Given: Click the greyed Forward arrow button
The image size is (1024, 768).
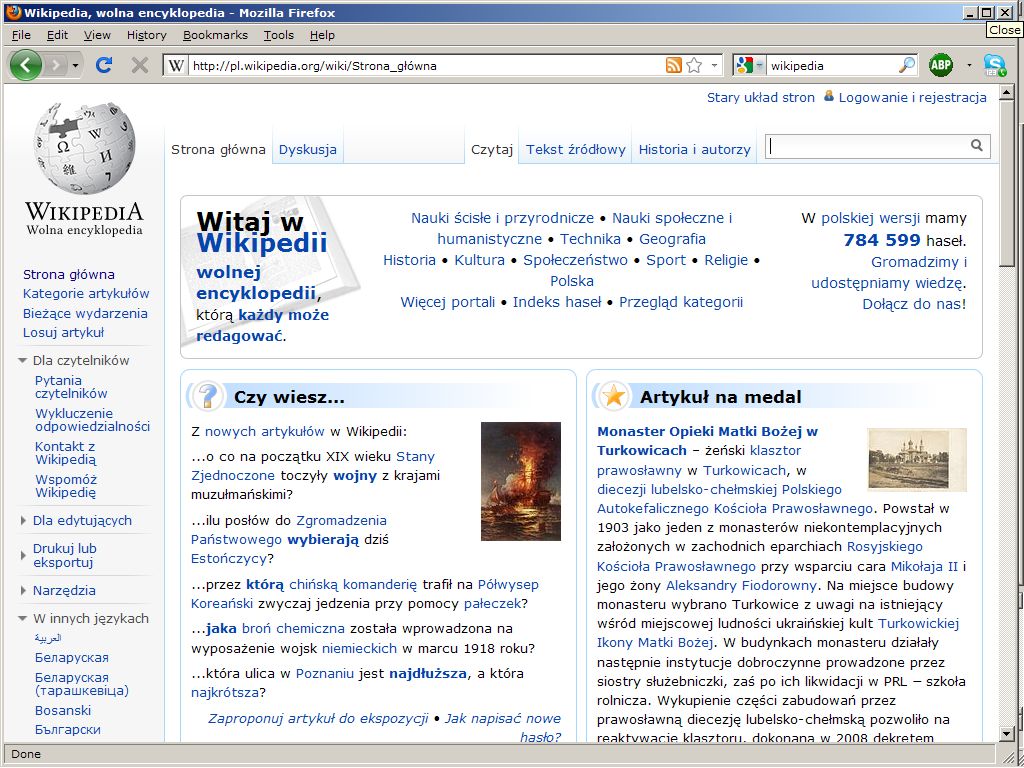Looking at the screenshot, I should tap(56, 65).
